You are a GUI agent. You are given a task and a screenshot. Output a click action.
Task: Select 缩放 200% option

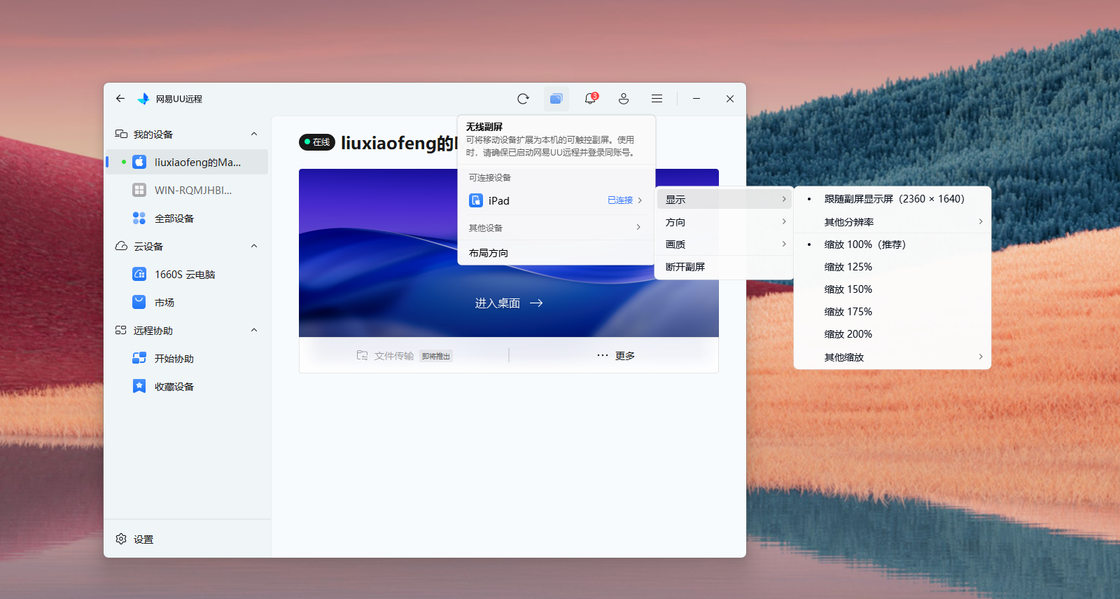click(892, 334)
